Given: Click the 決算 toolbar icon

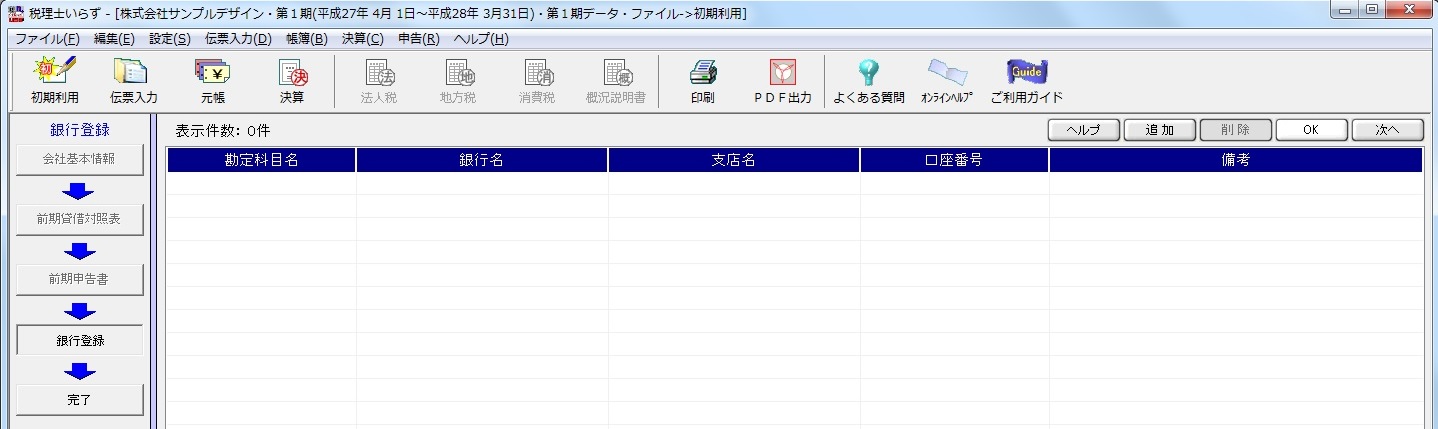Looking at the screenshot, I should (292, 81).
